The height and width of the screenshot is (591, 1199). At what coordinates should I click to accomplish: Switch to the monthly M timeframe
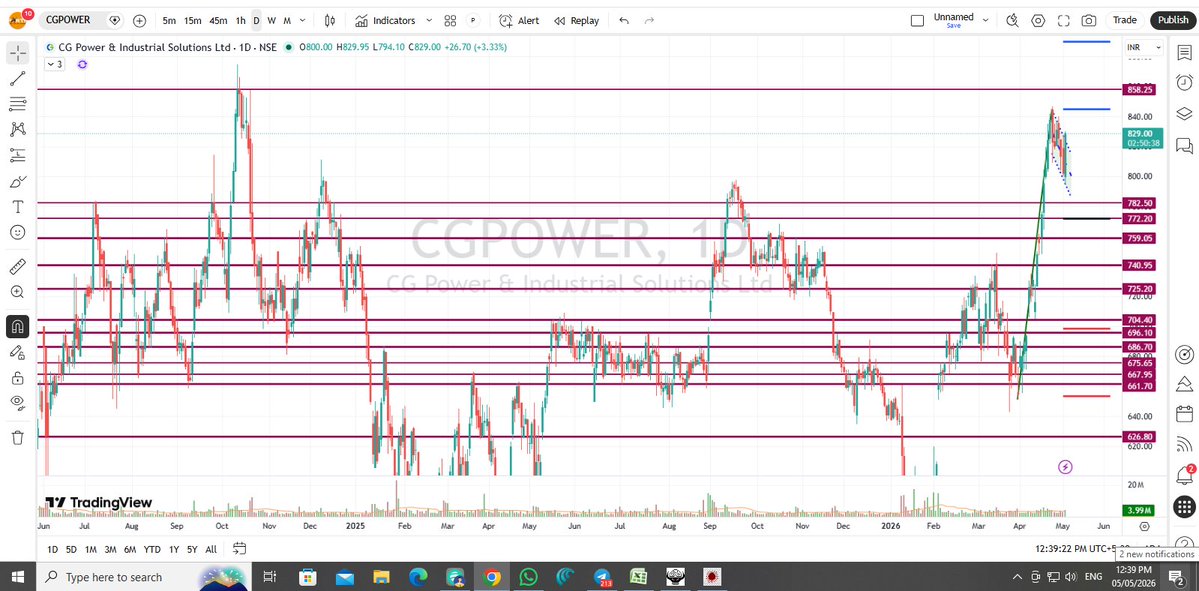coord(287,21)
